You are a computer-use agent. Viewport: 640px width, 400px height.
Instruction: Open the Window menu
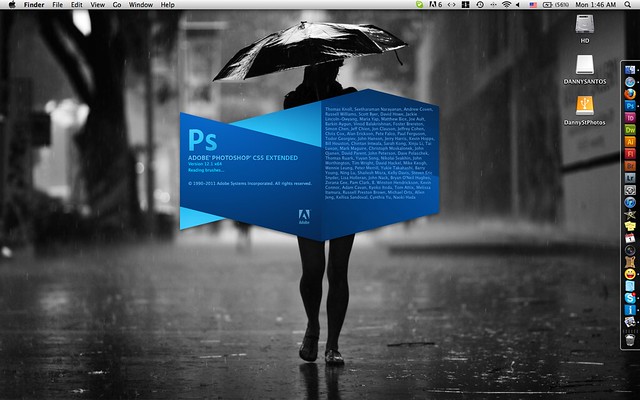point(141,5)
